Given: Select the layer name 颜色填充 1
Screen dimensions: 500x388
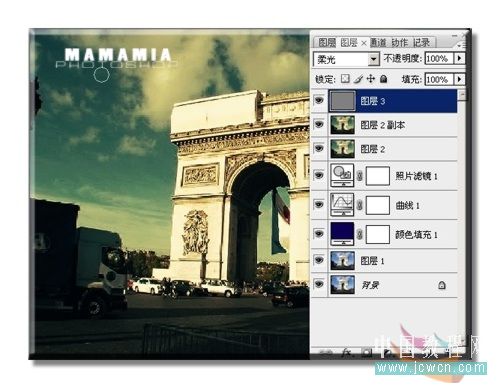Looking at the screenshot, I should click(x=416, y=235).
